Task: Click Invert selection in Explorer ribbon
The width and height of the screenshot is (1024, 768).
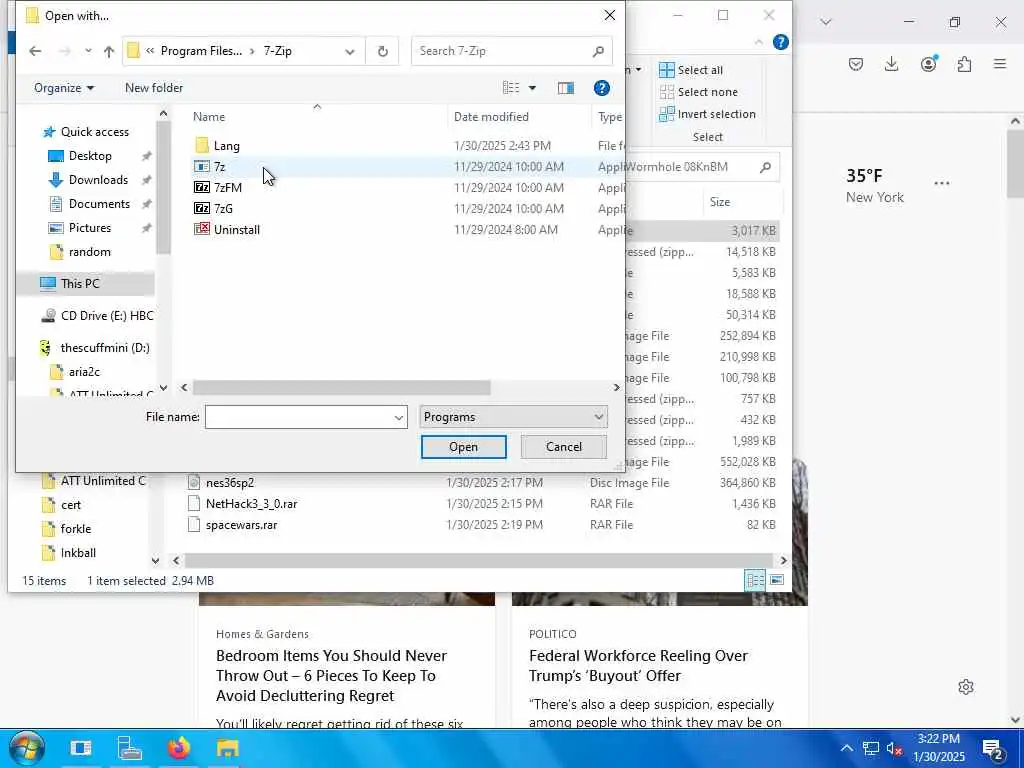Action: 707,114
